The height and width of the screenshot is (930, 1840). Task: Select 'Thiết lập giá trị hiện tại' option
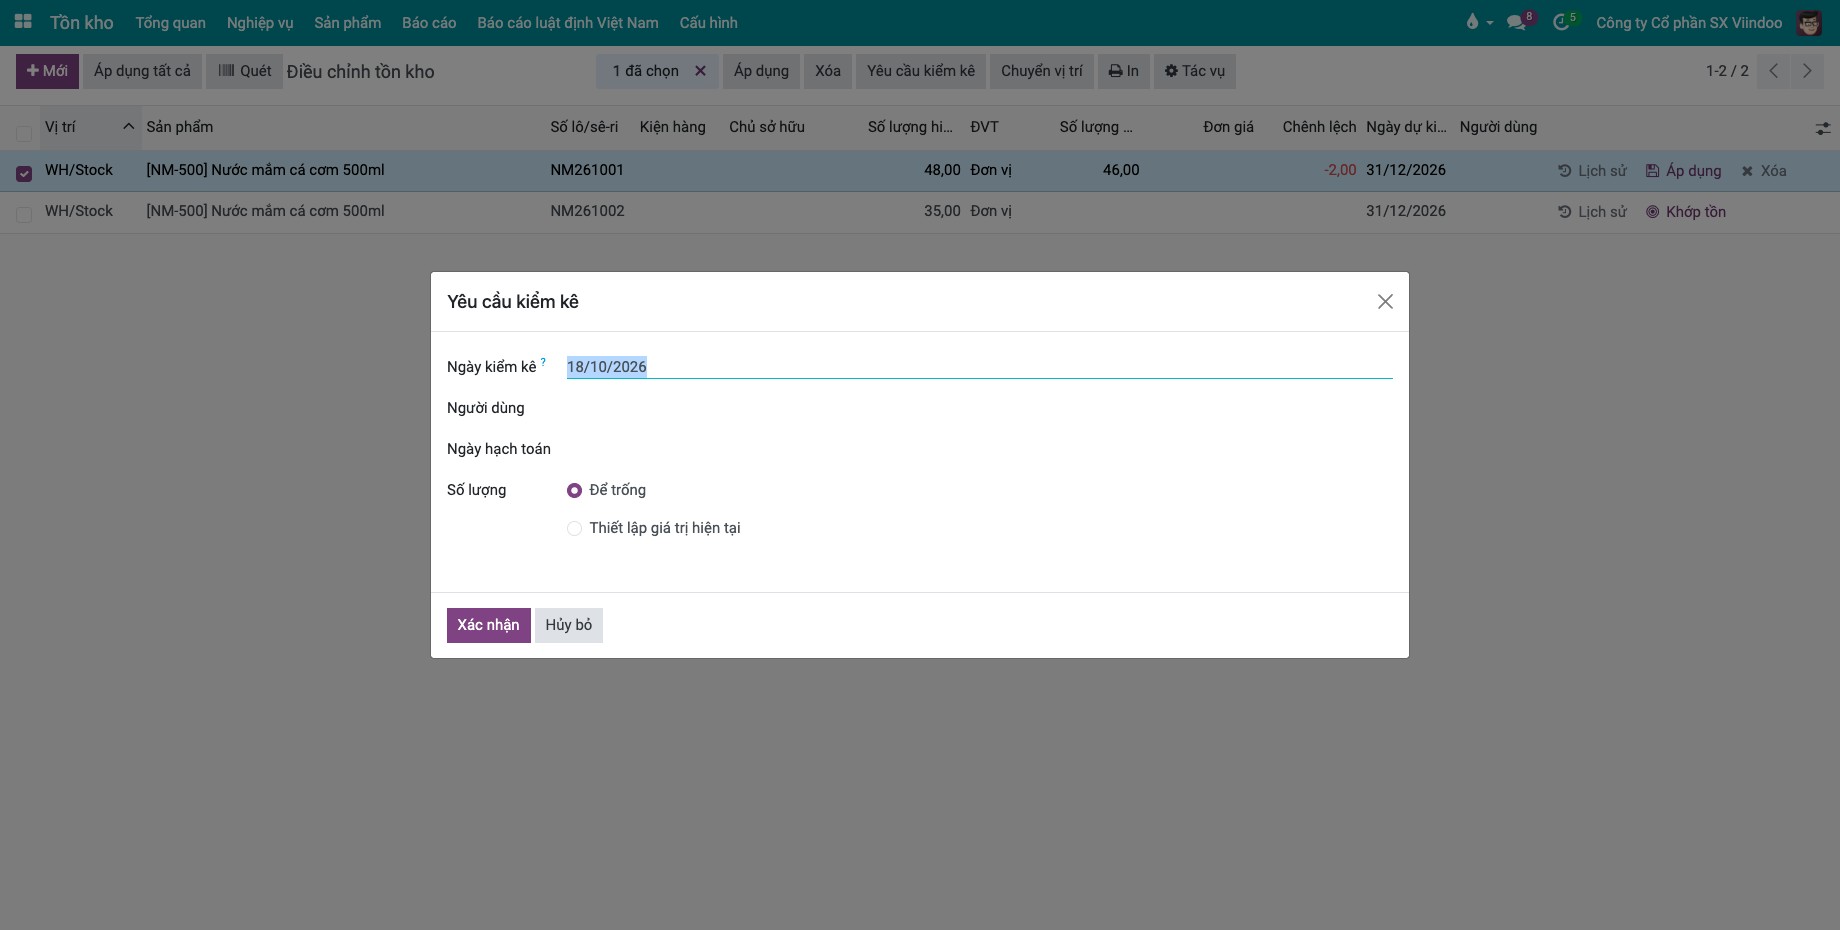pyautogui.click(x=574, y=528)
